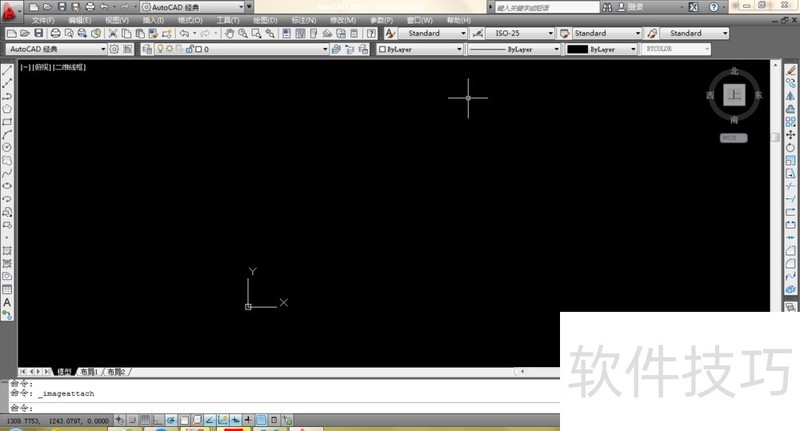The image size is (800, 431).
Task: Select the Polygon draw tool
Action: [x=7, y=109]
